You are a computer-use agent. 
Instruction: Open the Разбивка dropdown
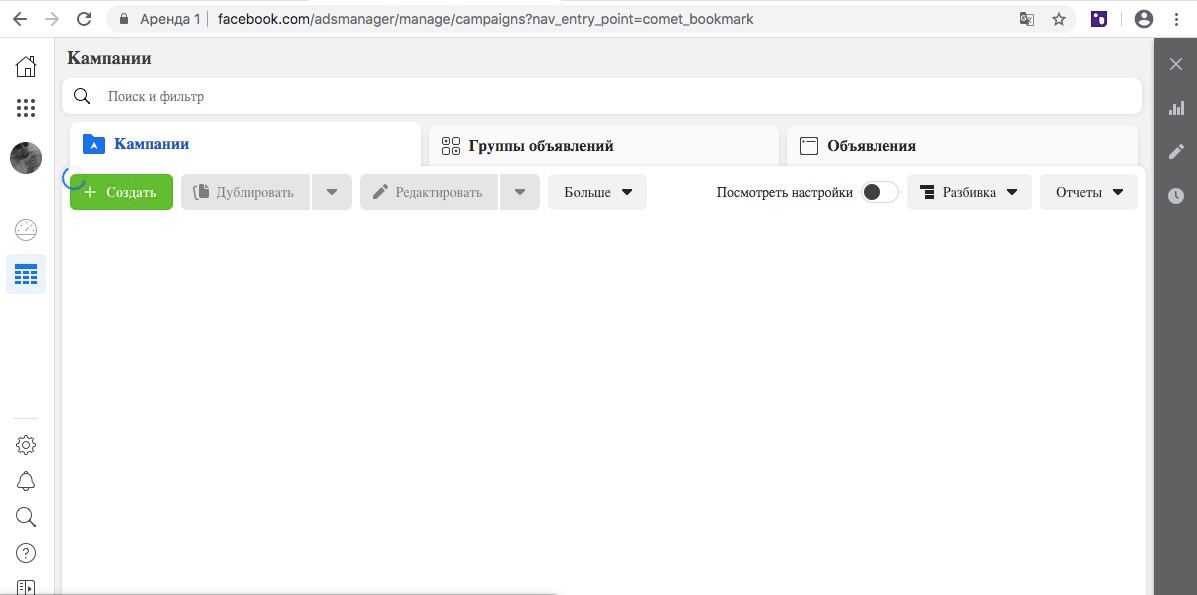click(x=969, y=192)
